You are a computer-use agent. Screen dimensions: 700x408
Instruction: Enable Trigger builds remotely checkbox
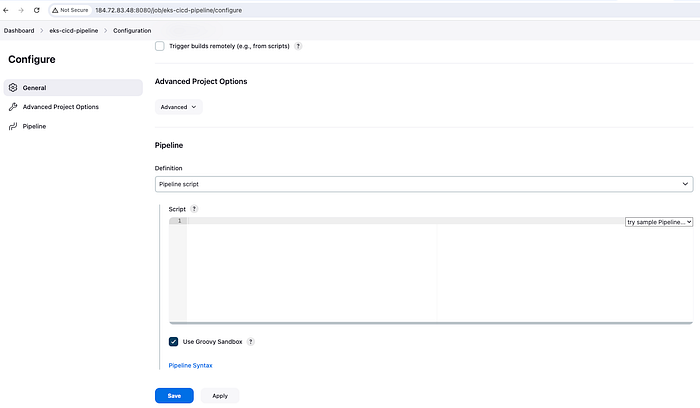[x=159, y=46]
